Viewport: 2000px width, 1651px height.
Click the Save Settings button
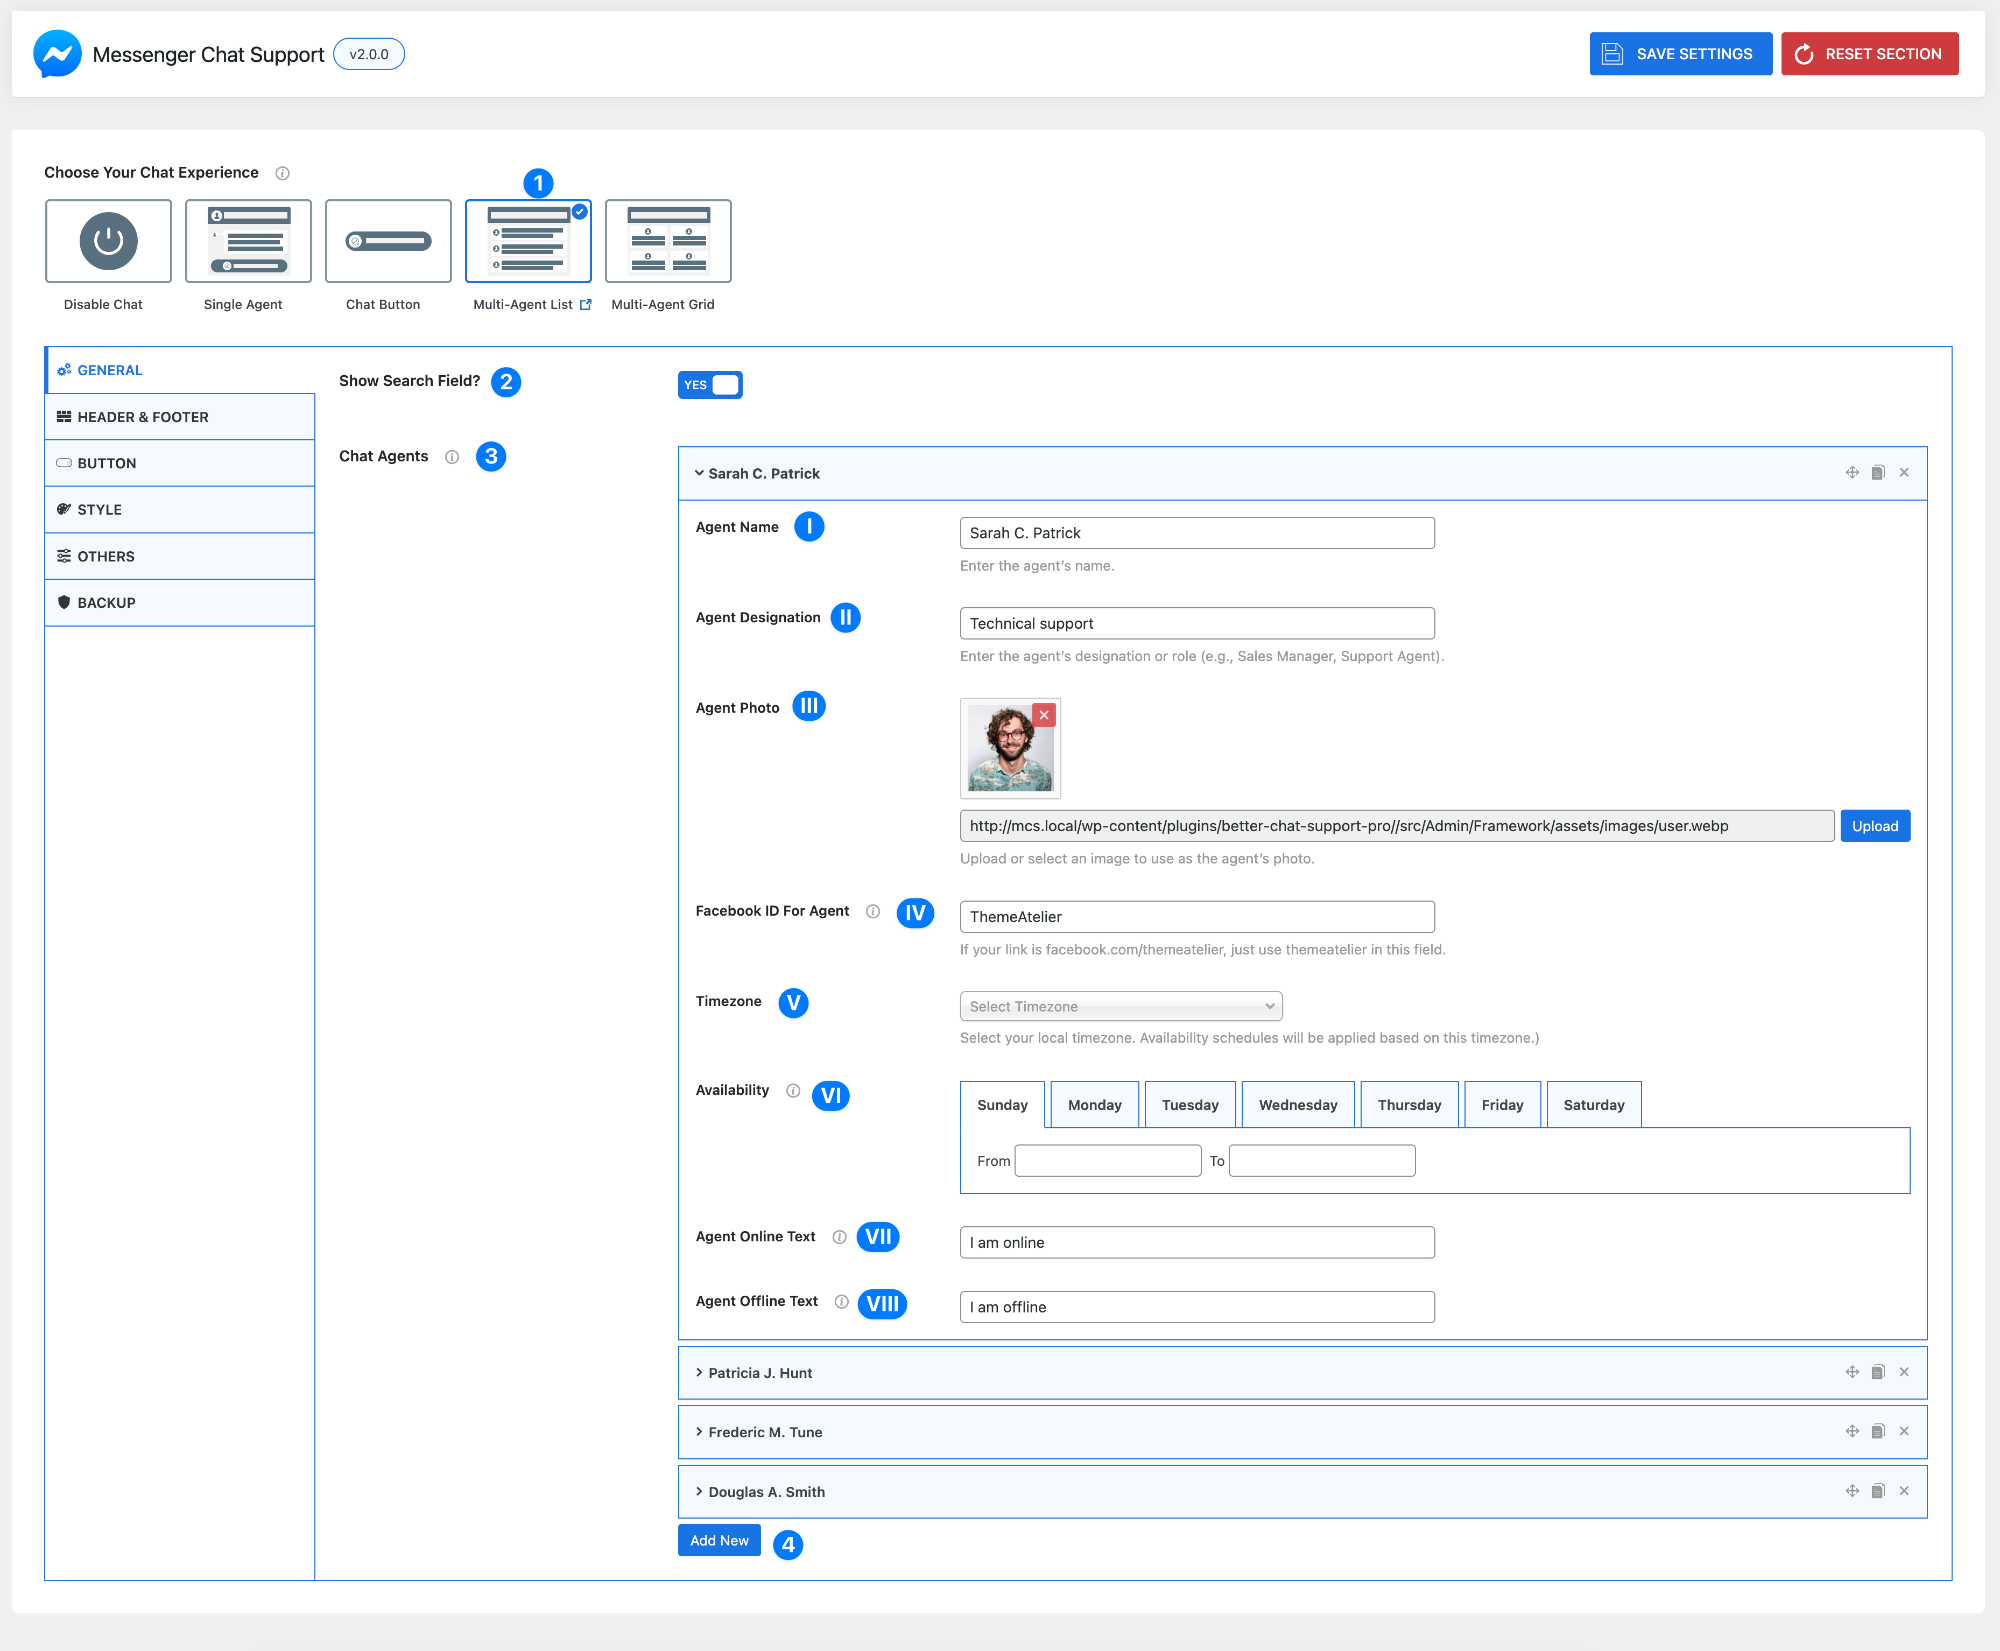1680,54
